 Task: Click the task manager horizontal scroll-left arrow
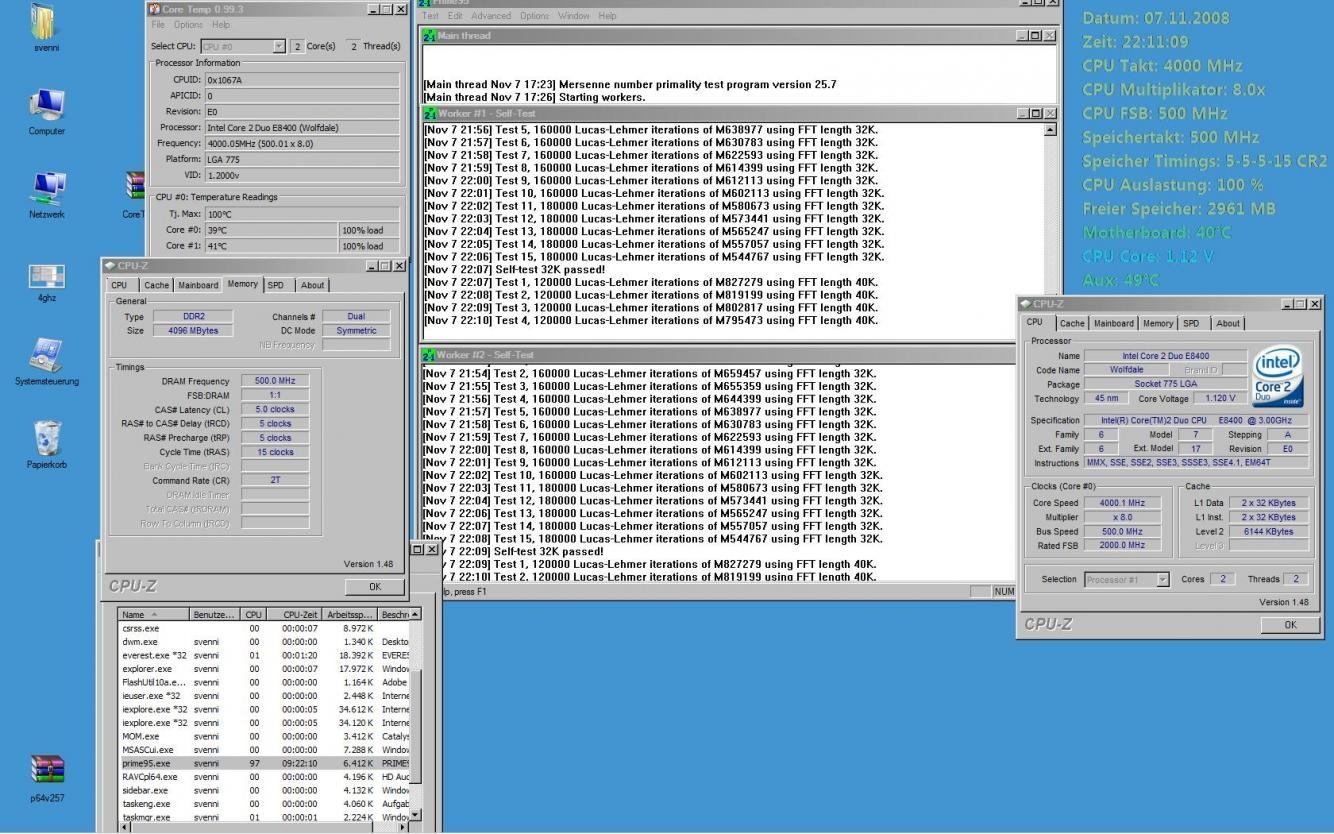[x=124, y=827]
